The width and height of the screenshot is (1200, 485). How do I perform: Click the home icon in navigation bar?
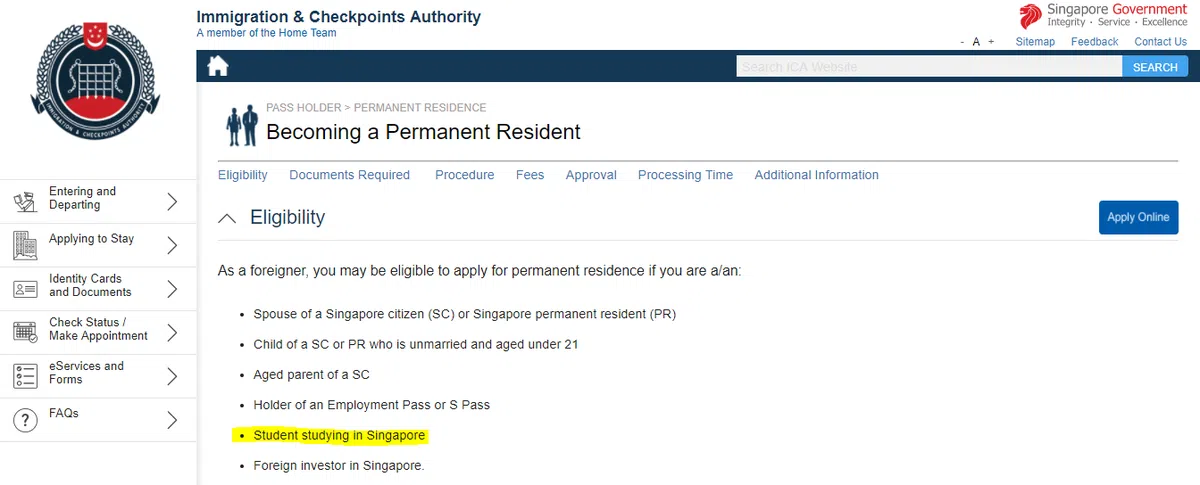point(217,67)
